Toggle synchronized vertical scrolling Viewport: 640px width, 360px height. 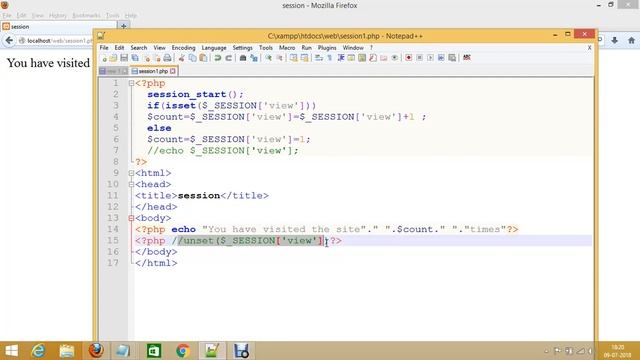294,58
